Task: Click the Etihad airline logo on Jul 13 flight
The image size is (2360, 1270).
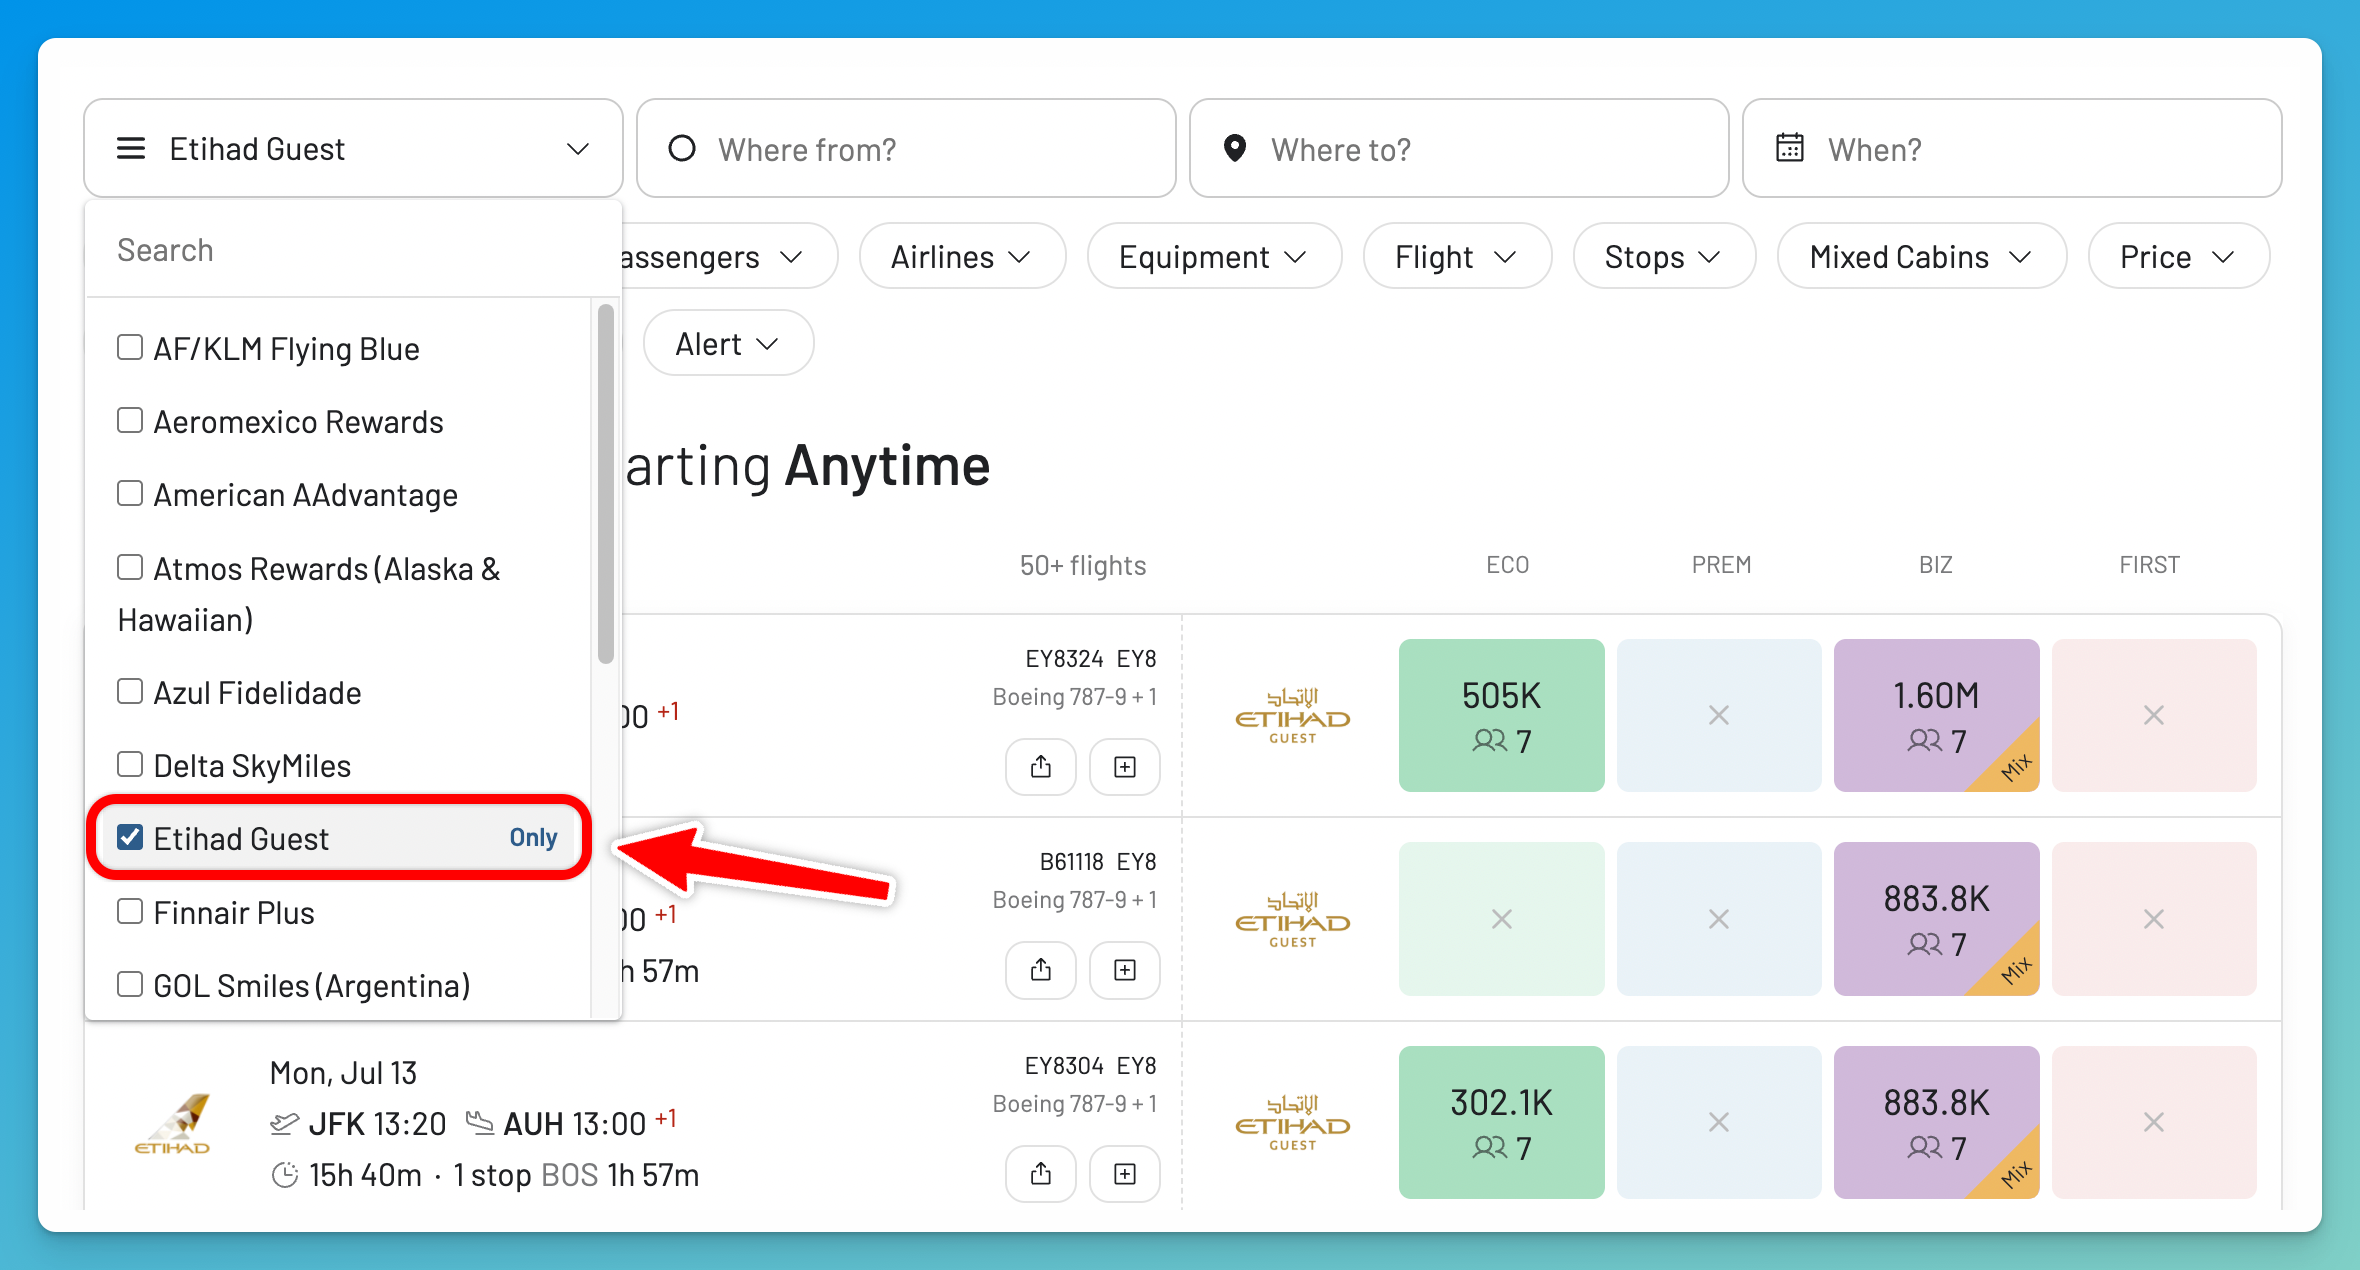Action: coord(172,1123)
